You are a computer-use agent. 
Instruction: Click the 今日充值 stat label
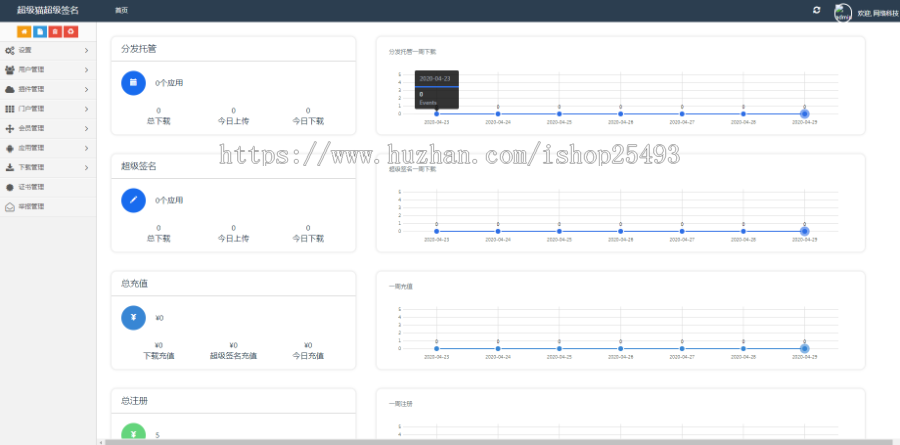(308, 355)
